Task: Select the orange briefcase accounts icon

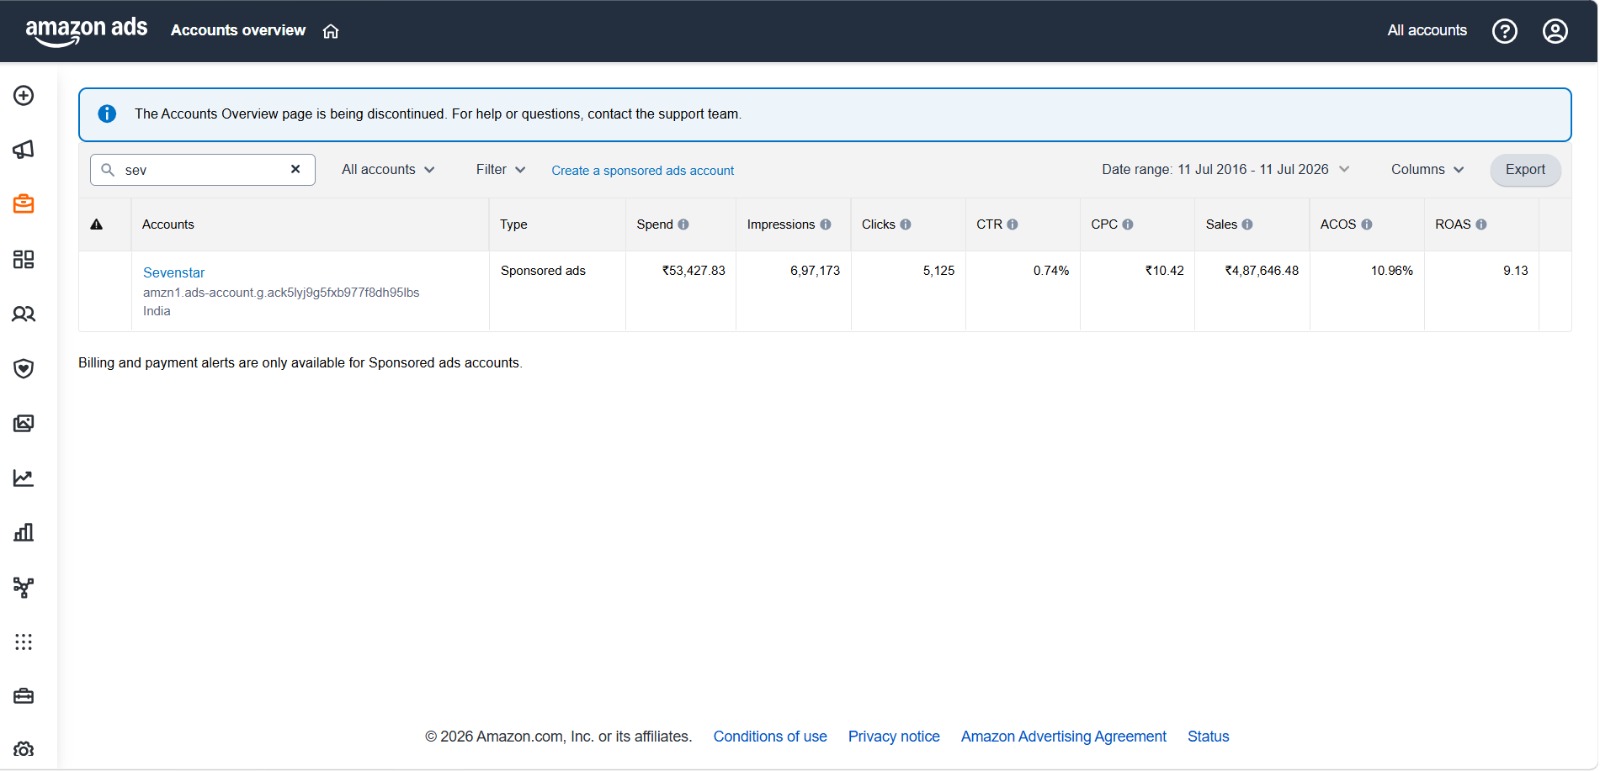Action: point(24,204)
